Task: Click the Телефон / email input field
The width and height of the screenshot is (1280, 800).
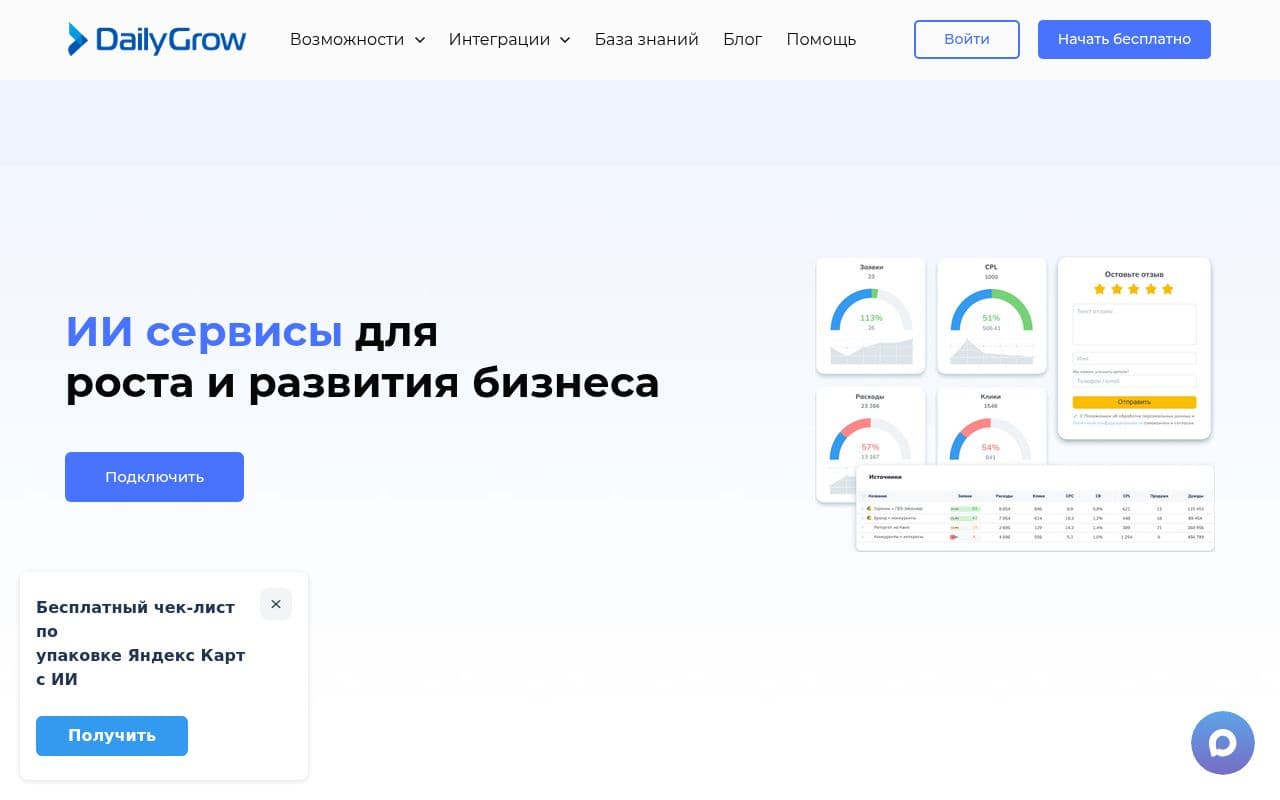Action: pyautogui.click(x=1135, y=381)
